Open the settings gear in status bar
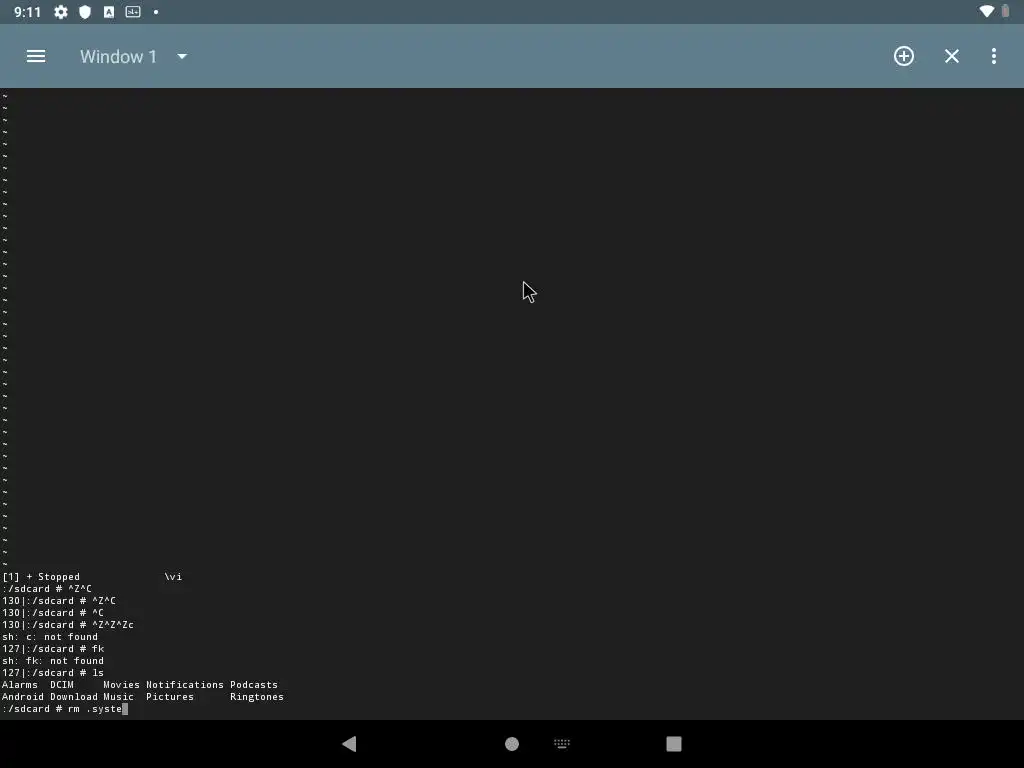Image resolution: width=1024 pixels, height=768 pixels. [61, 12]
